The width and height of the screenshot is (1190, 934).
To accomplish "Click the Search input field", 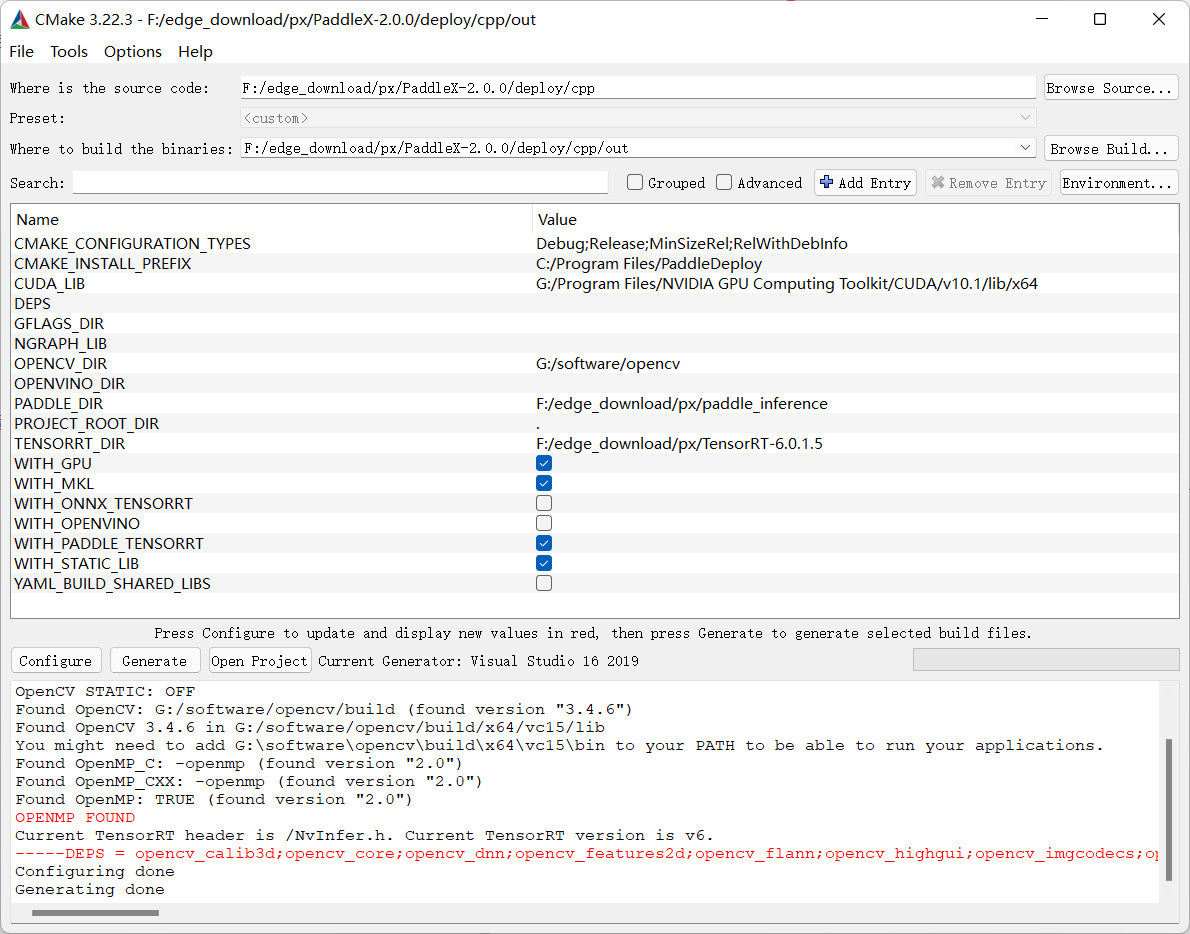I will [x=340, y=183].
